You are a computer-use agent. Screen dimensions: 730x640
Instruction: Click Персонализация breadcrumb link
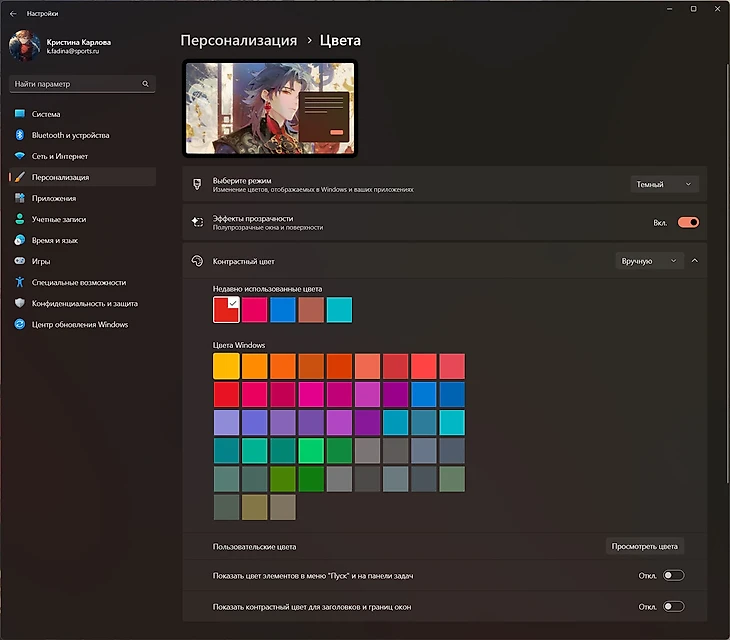[238, 41]
